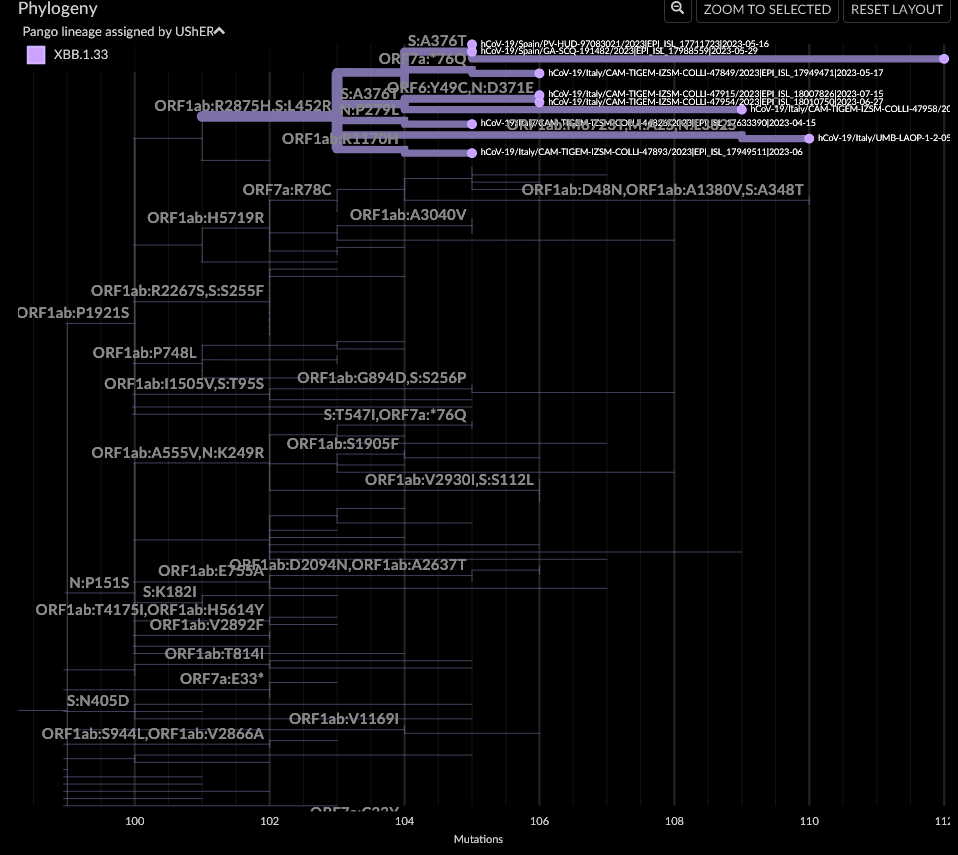Click the highlighted circular node on S:A376T branch
958x855 pixels.
471,43
